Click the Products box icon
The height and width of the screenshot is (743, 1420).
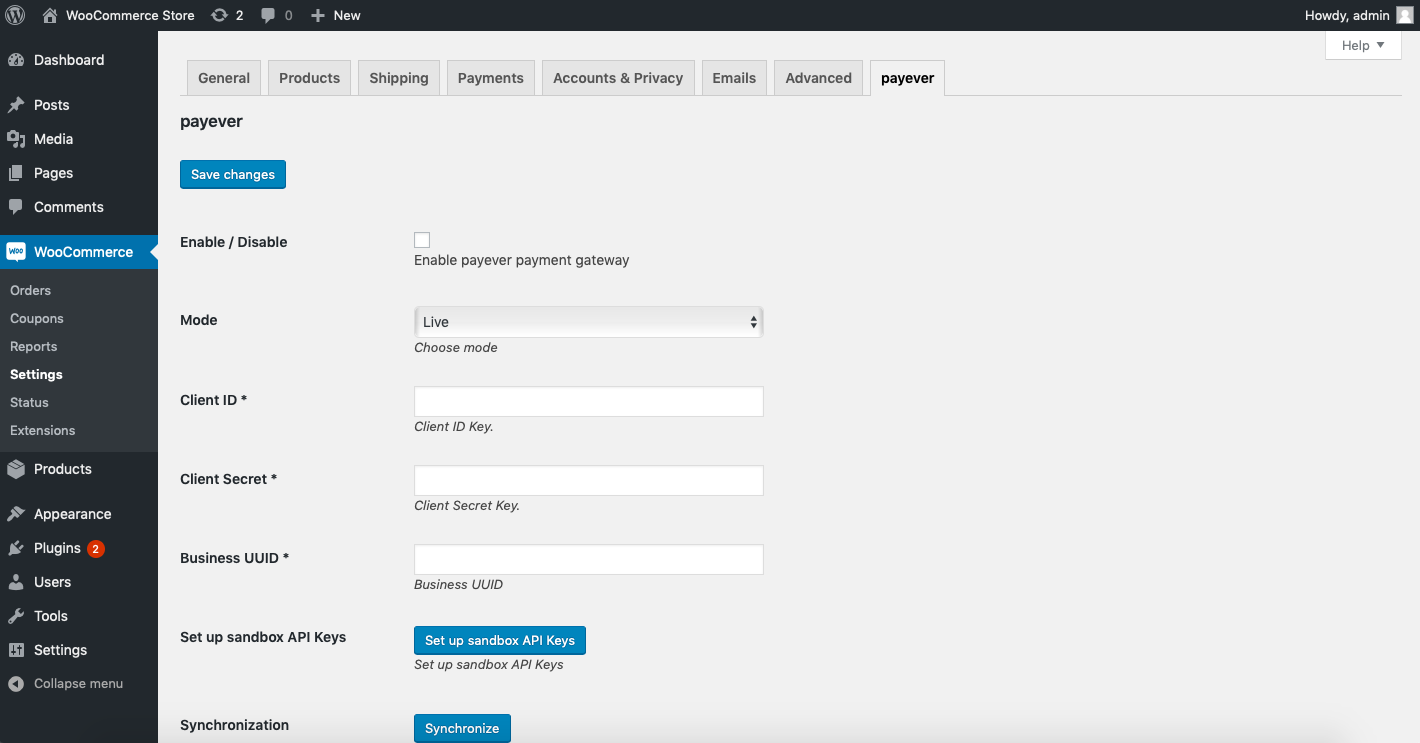[x=16, y=469]
